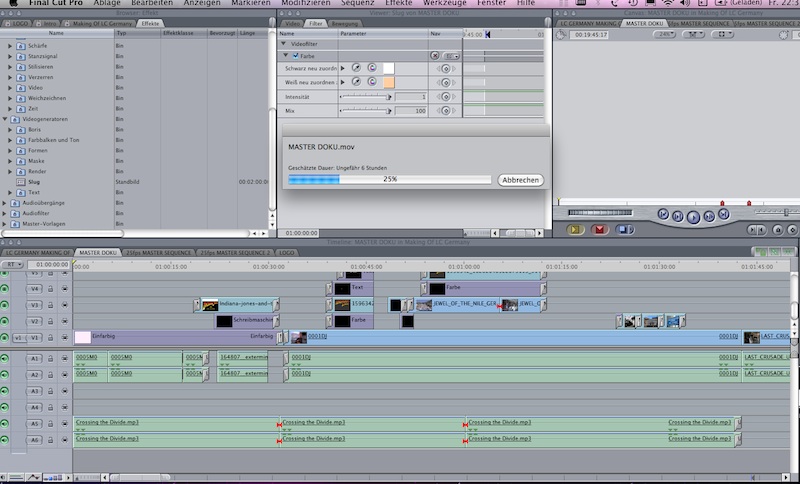
Task: Open the RT dropdown in Timeline
Action: point(12,265)
